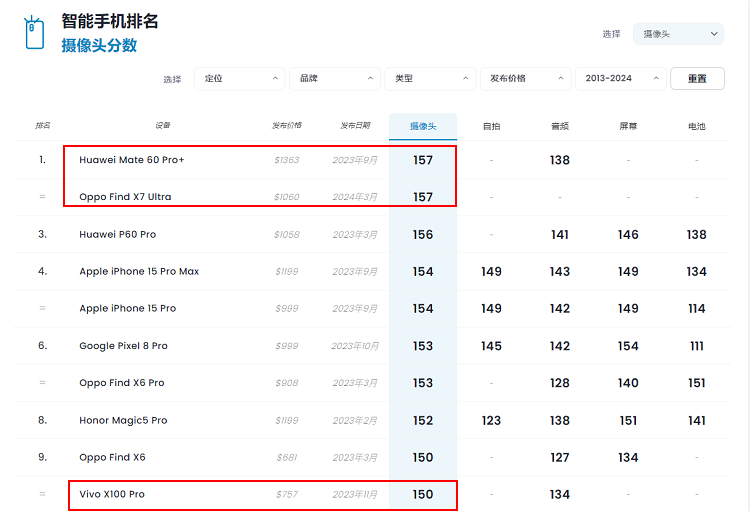Open Google Pixel 8 Pro entry
Viewport: 750px width, 511px height.
click(123, 345)
